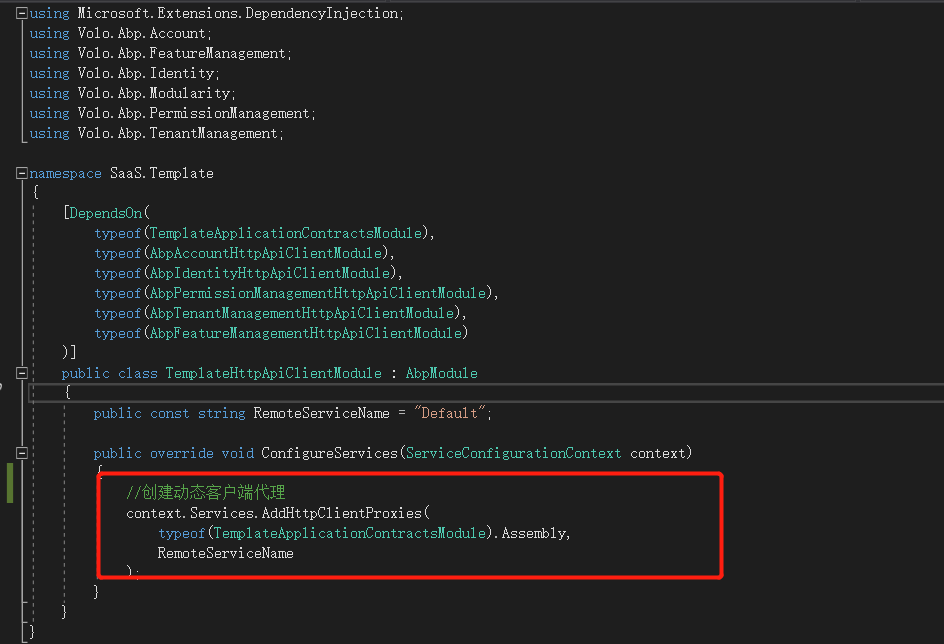Collapse the ConfigureServices method body
The image size is (944, 644).
click(x=21, y=452)
